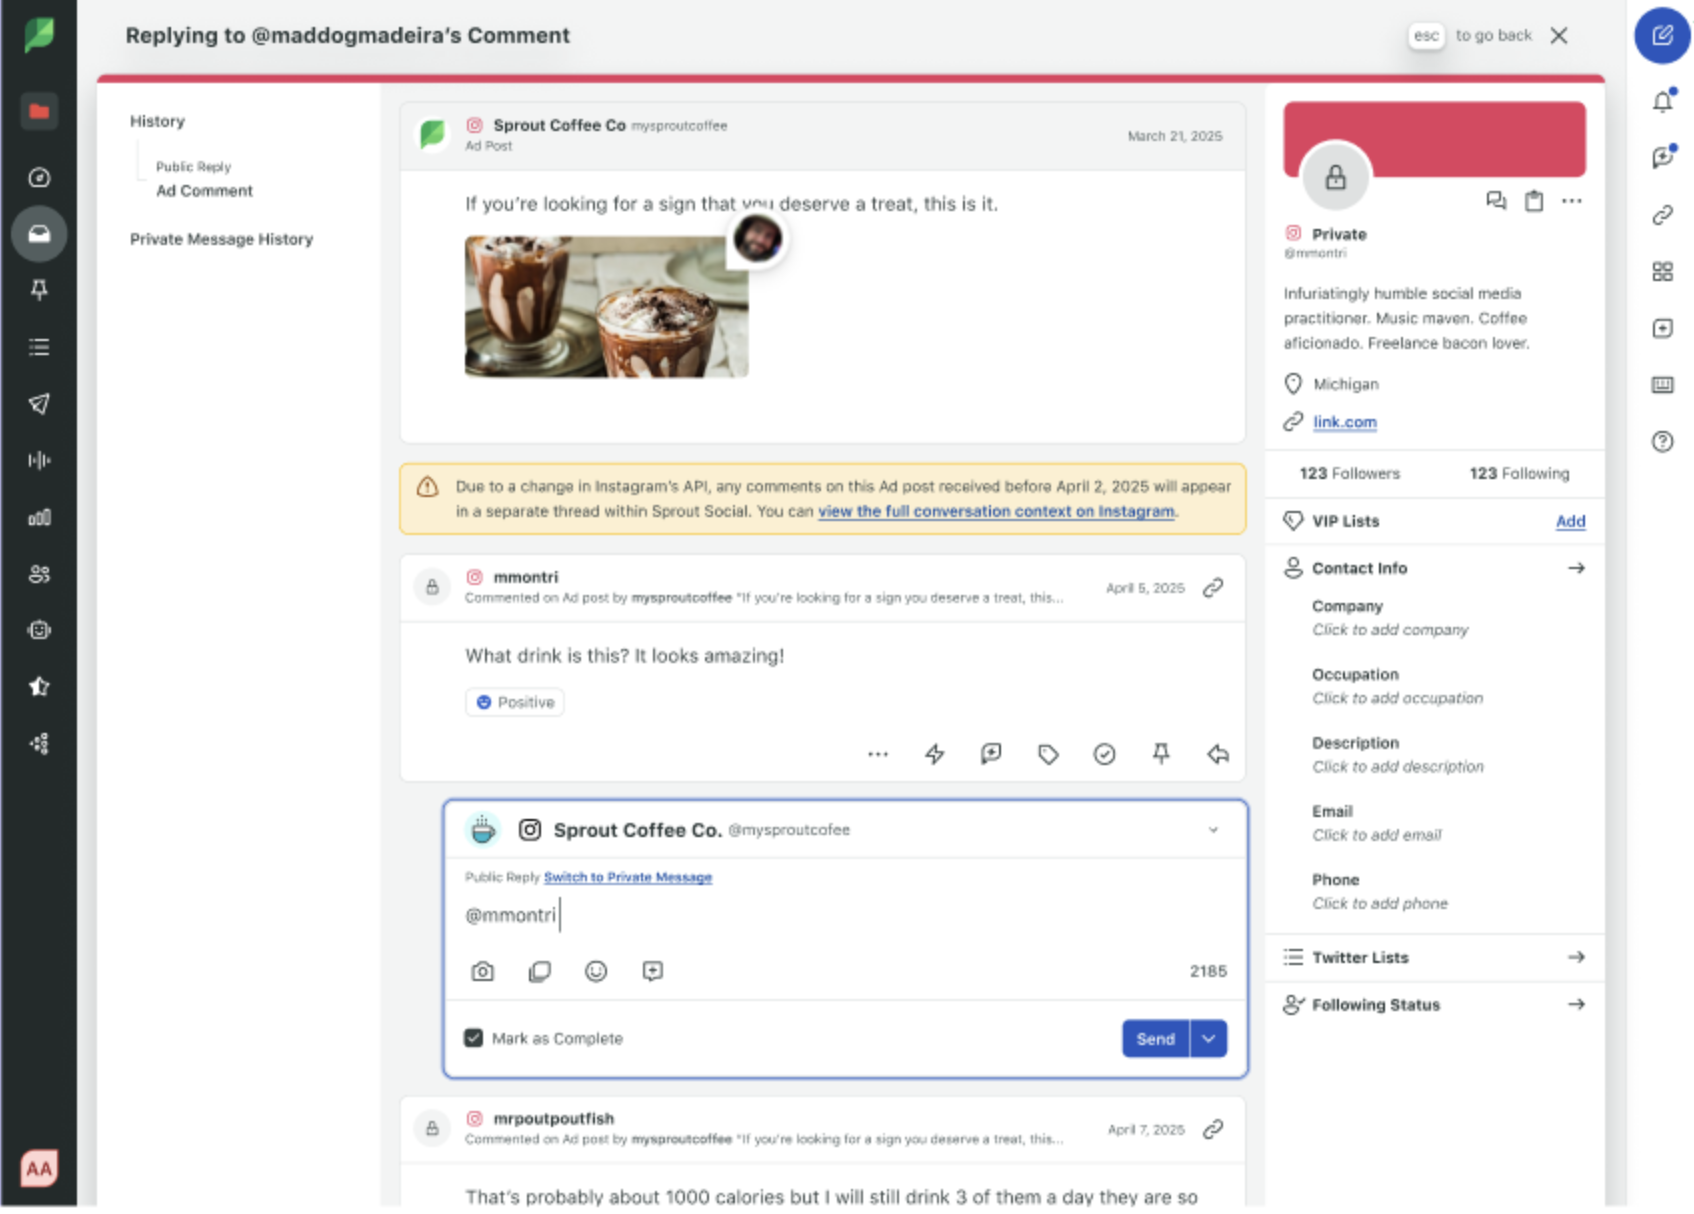Open the pin icon in left sidebar

click(x=39, y=290)
